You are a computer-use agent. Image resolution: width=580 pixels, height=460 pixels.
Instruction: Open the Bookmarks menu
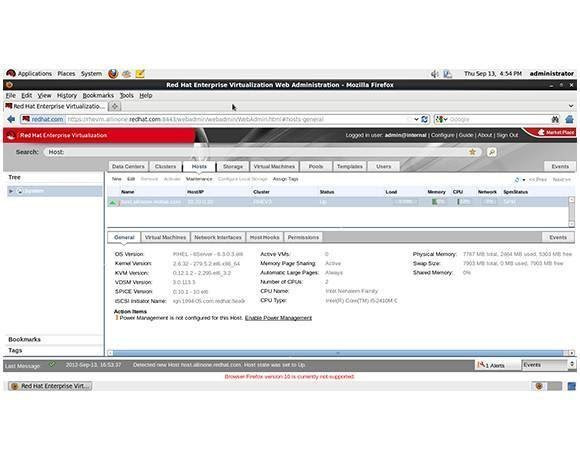coord(98,95)
